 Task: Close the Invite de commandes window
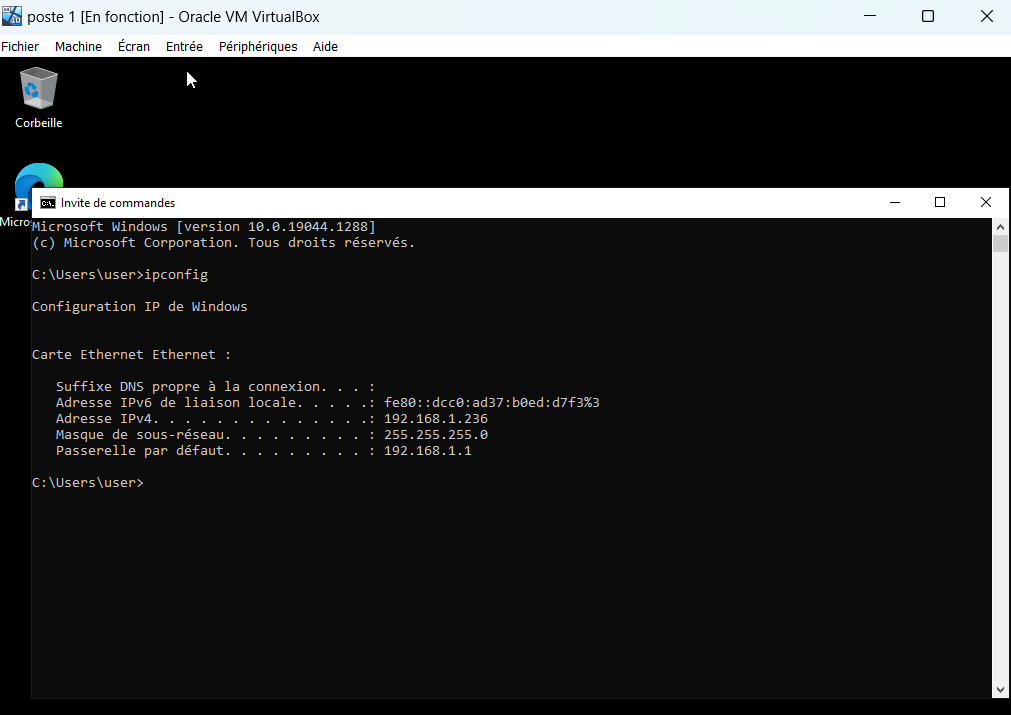pos(986,203)
